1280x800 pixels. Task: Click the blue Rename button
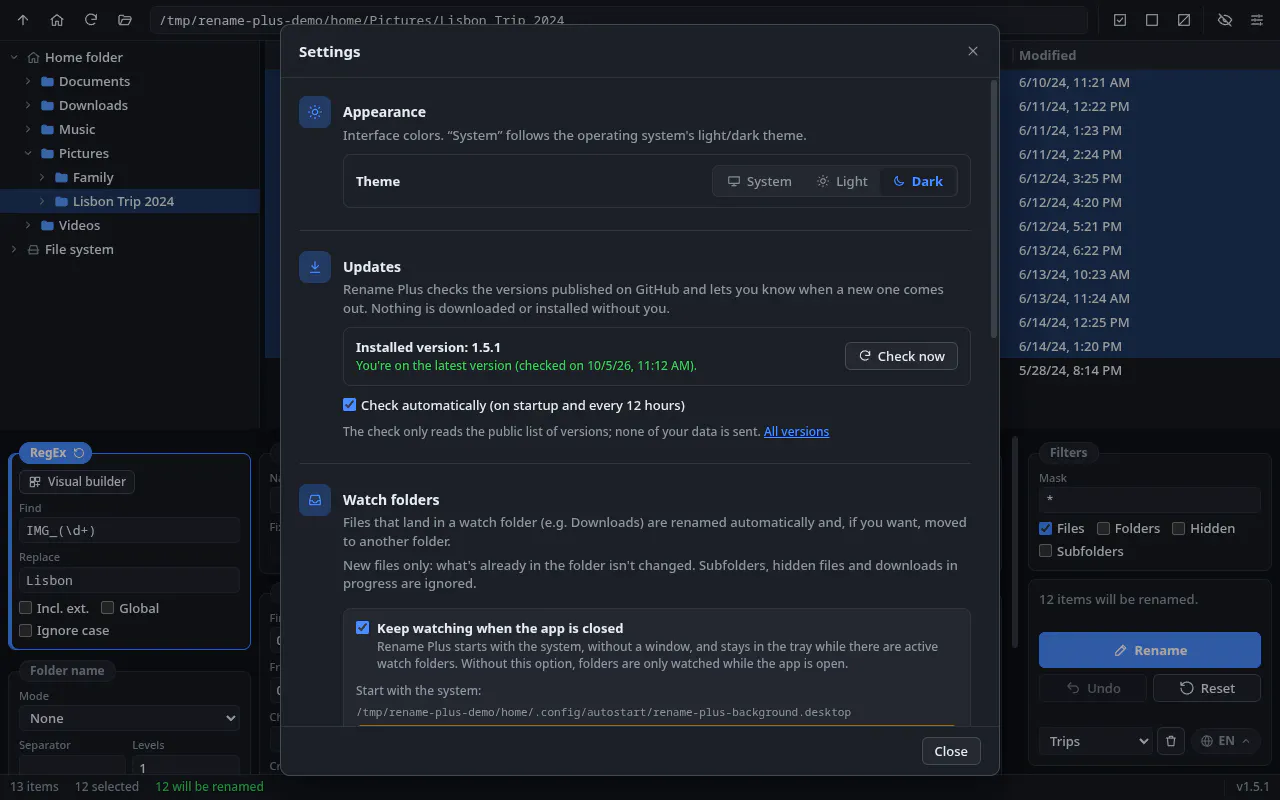pos(1150,650)
